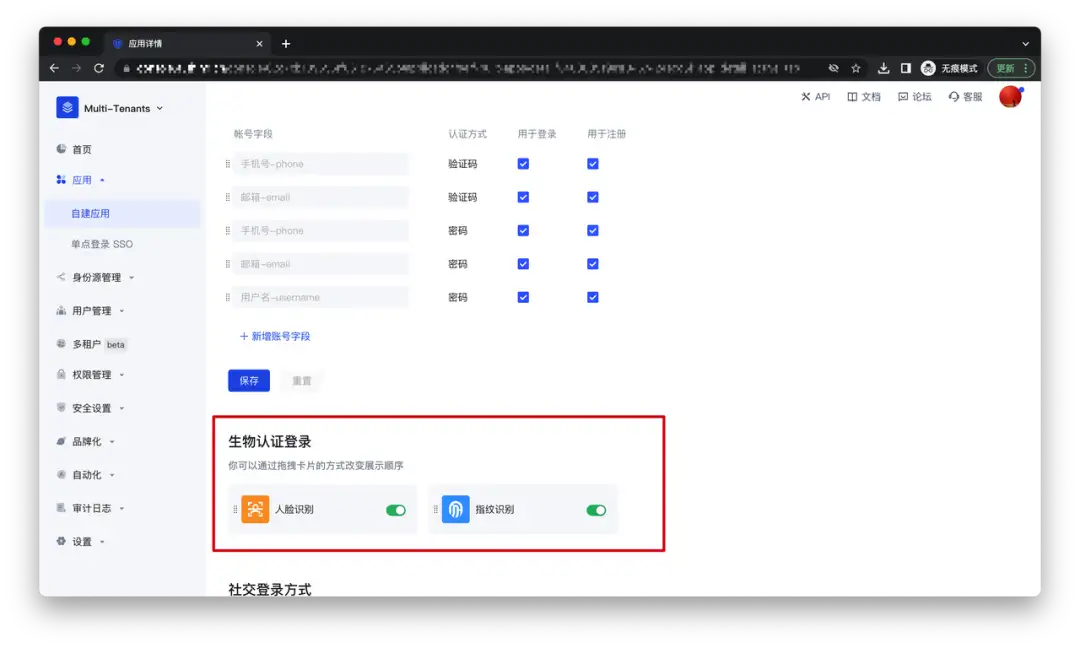Uncheck 用于注册 for username 密码 row
1080x648 pixels.
point(593,297)
